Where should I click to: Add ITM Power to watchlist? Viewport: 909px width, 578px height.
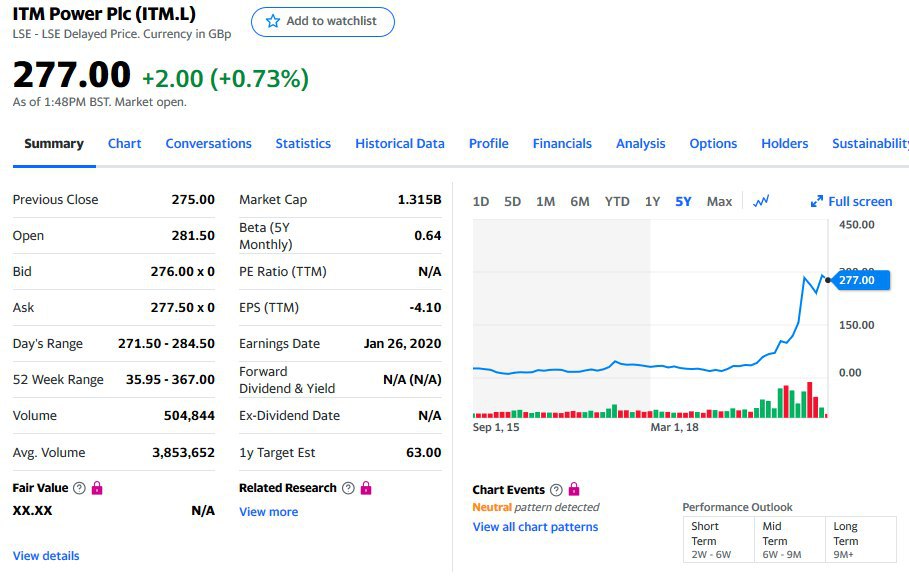(322, 22)
